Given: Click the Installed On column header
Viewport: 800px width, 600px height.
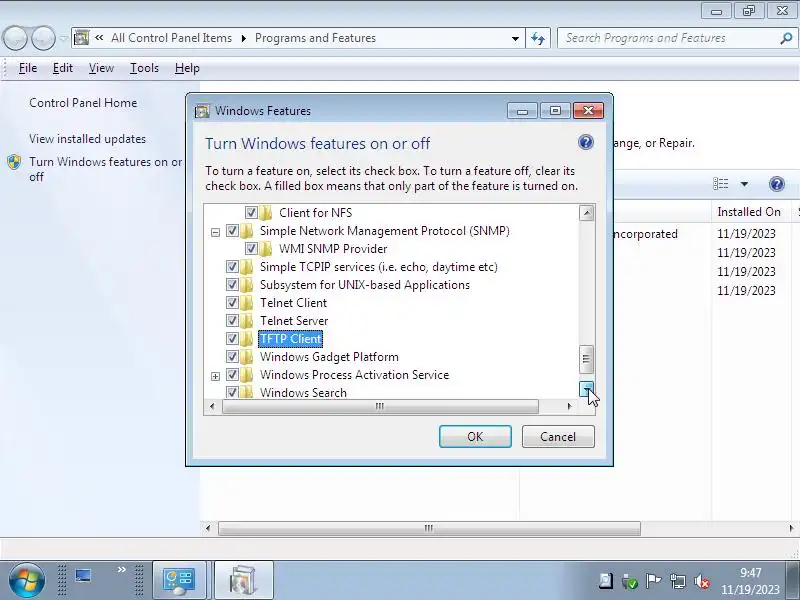Looking at the screenshot, I should (x=749, y=212).
